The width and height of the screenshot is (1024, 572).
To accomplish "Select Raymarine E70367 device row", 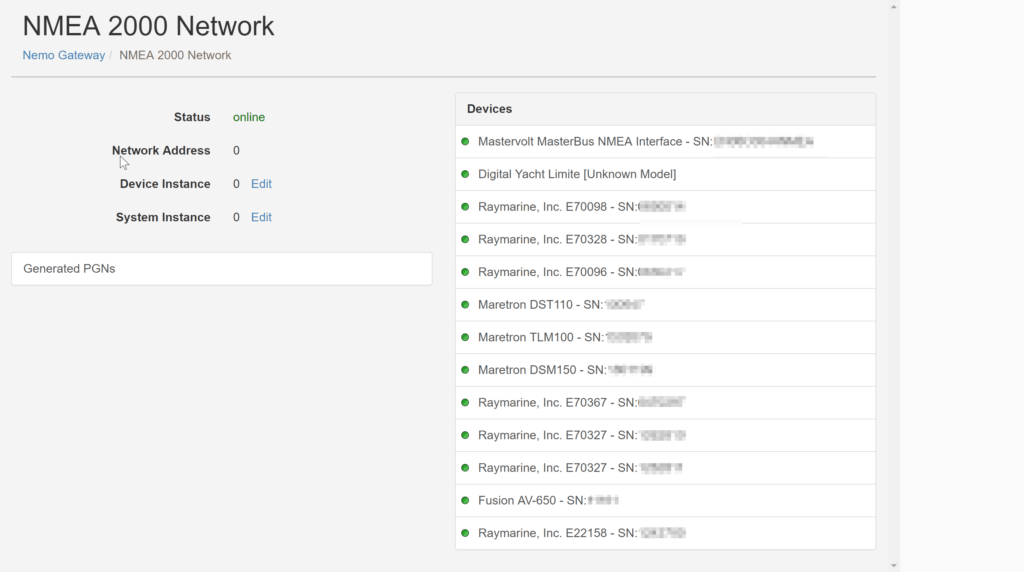I will click(x=665, y=403).
